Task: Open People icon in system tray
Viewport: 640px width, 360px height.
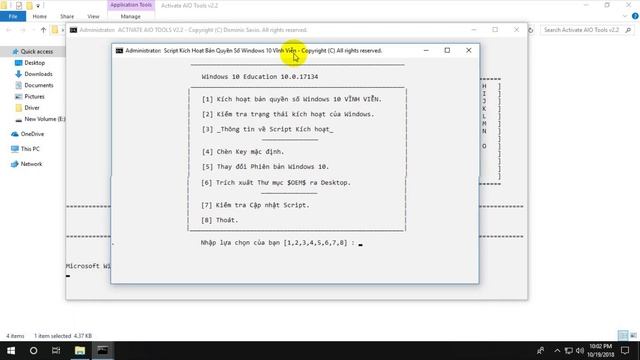Action: tap(540, 351)
